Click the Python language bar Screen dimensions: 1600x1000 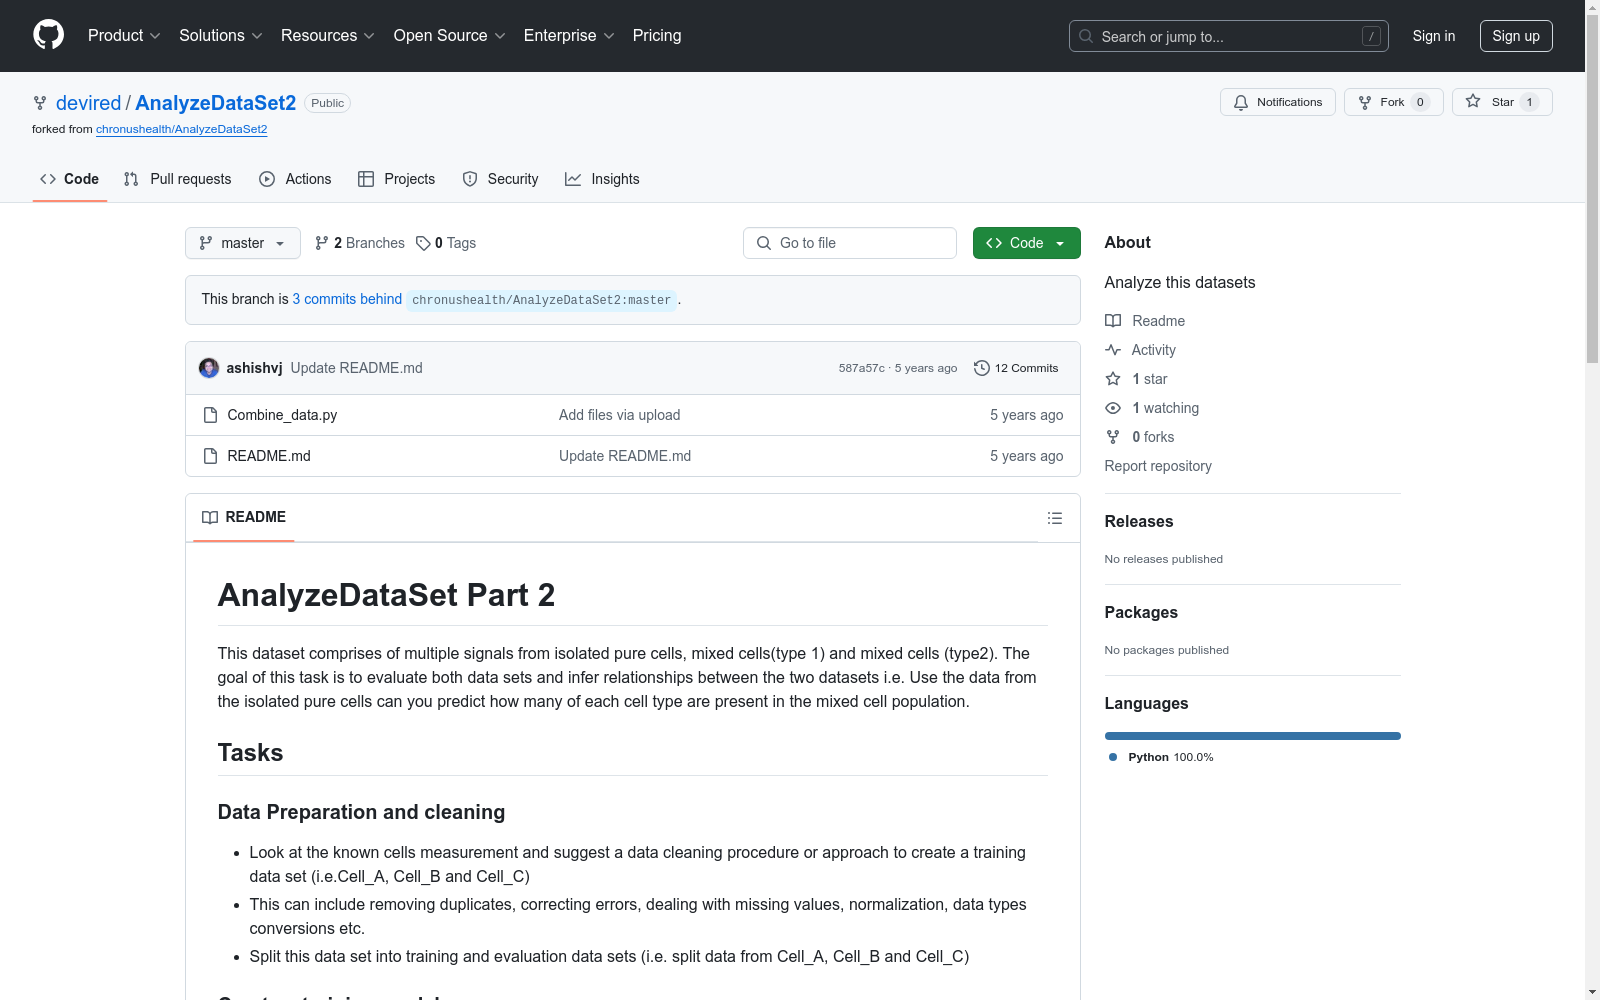pyautogui.click(x=1253, y=736)
